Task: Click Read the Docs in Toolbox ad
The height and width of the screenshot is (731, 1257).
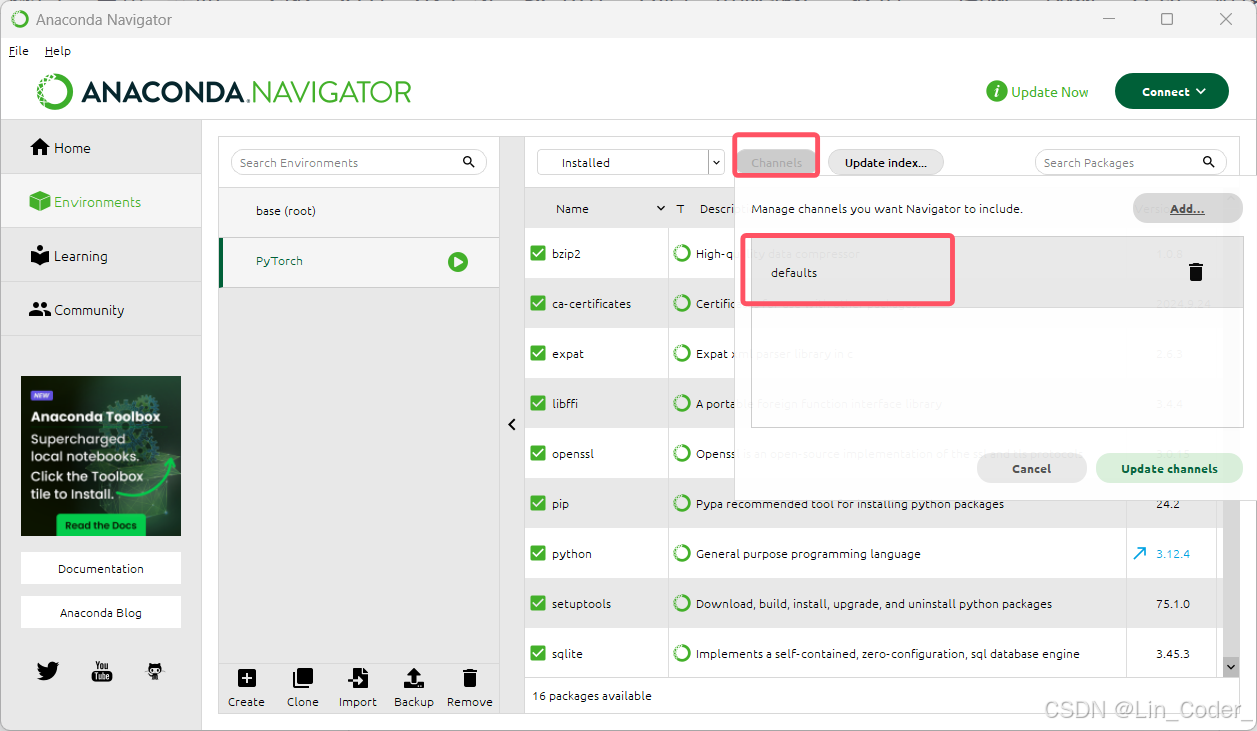Action: pos(101,525)
